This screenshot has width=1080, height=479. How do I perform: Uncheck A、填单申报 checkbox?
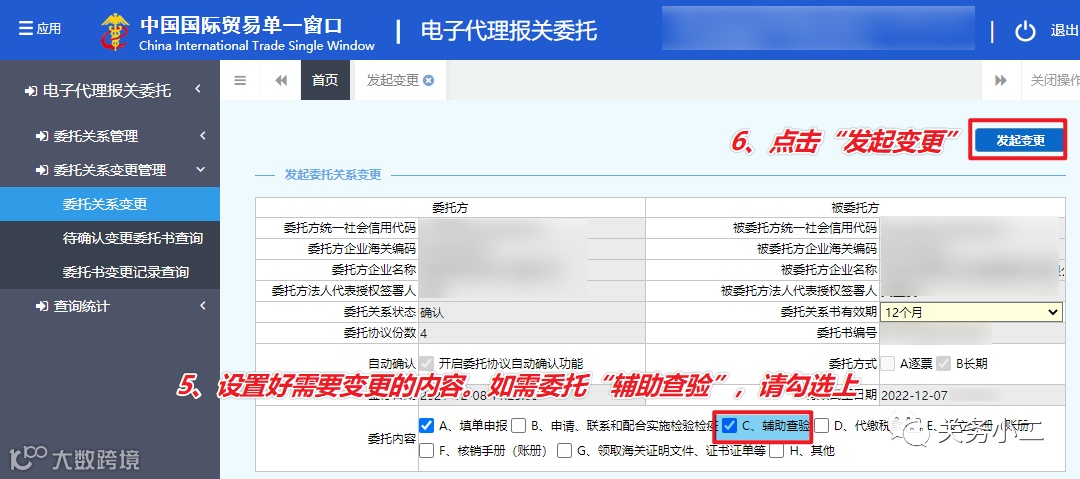pyautogui.click(x=426, y=425)
